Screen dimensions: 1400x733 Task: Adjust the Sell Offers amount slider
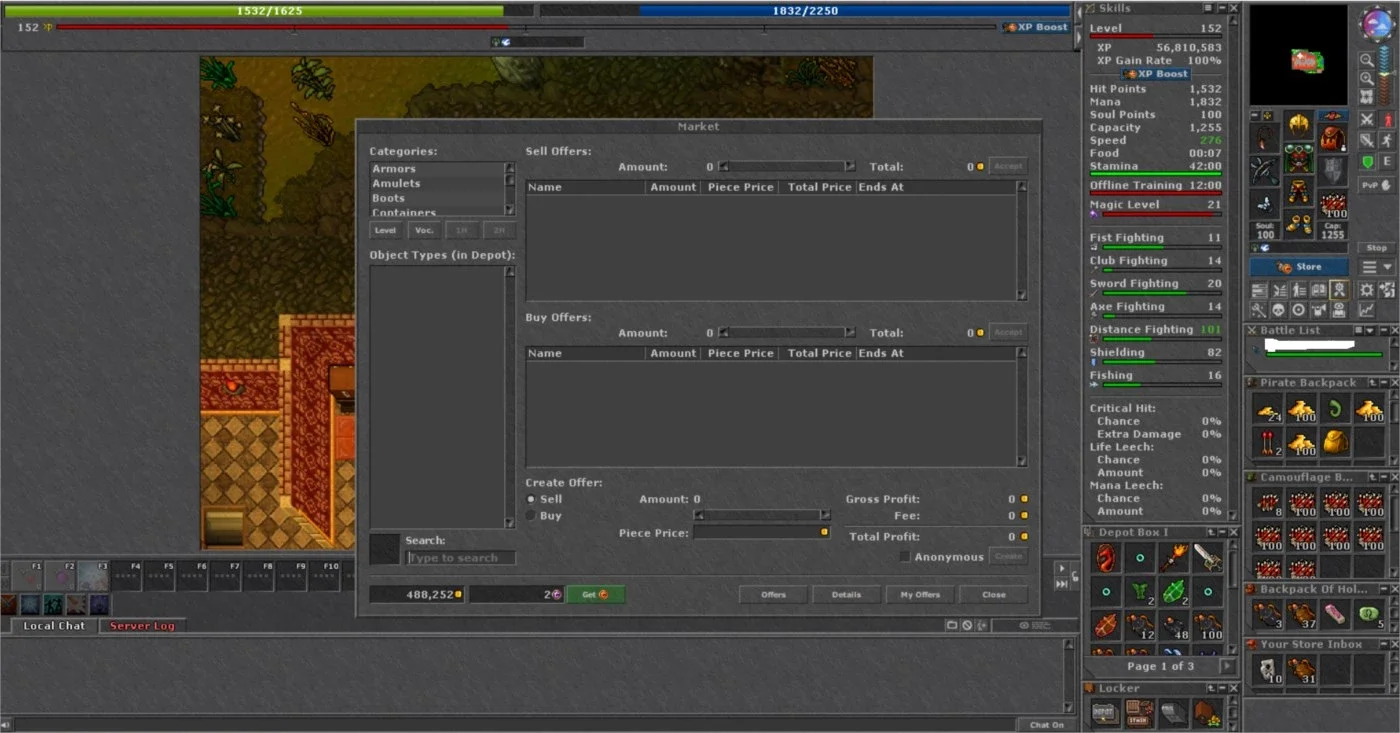pos(787,167)
